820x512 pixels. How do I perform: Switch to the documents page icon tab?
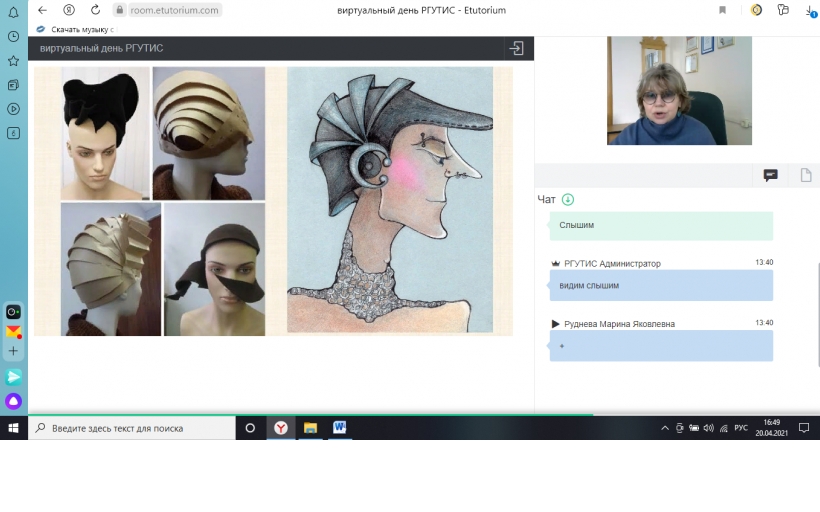coord(806,175)
